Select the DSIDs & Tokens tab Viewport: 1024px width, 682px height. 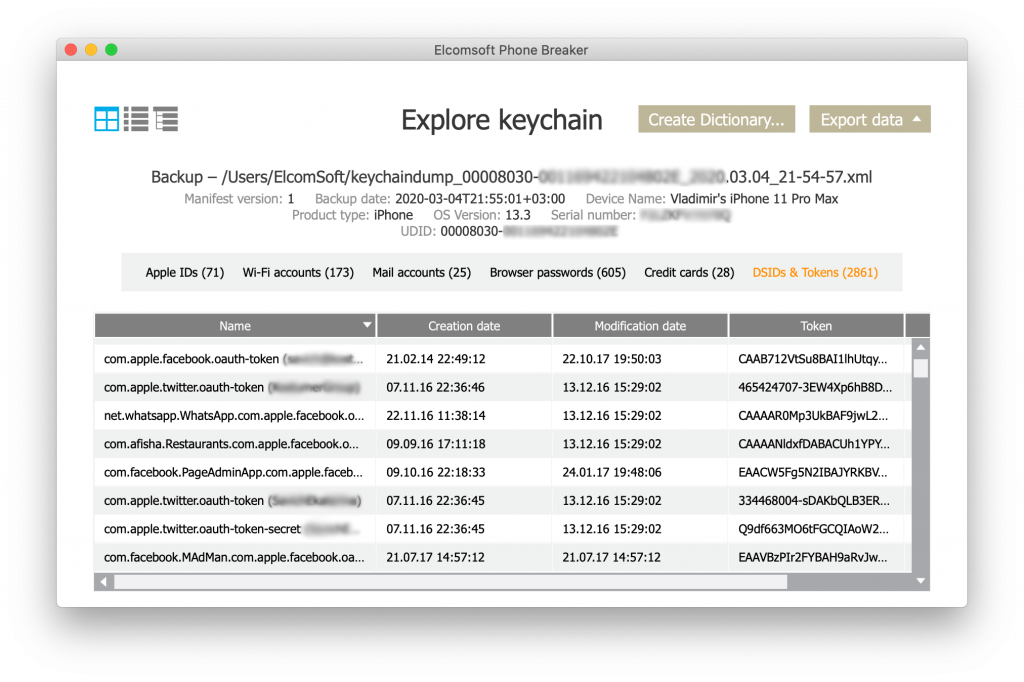point(815,271)
